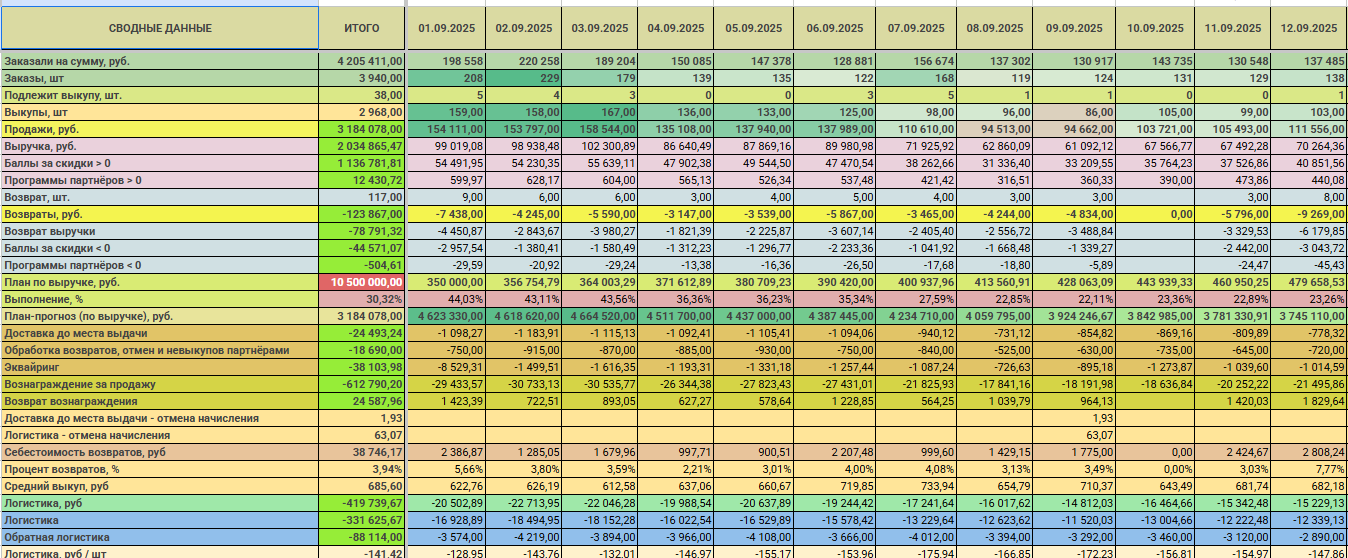Viewport: 1348px width, 558px height.
Task: Select the Вознаграждение за продажу label
Action: pyautogui.click(x=160, y=384)
